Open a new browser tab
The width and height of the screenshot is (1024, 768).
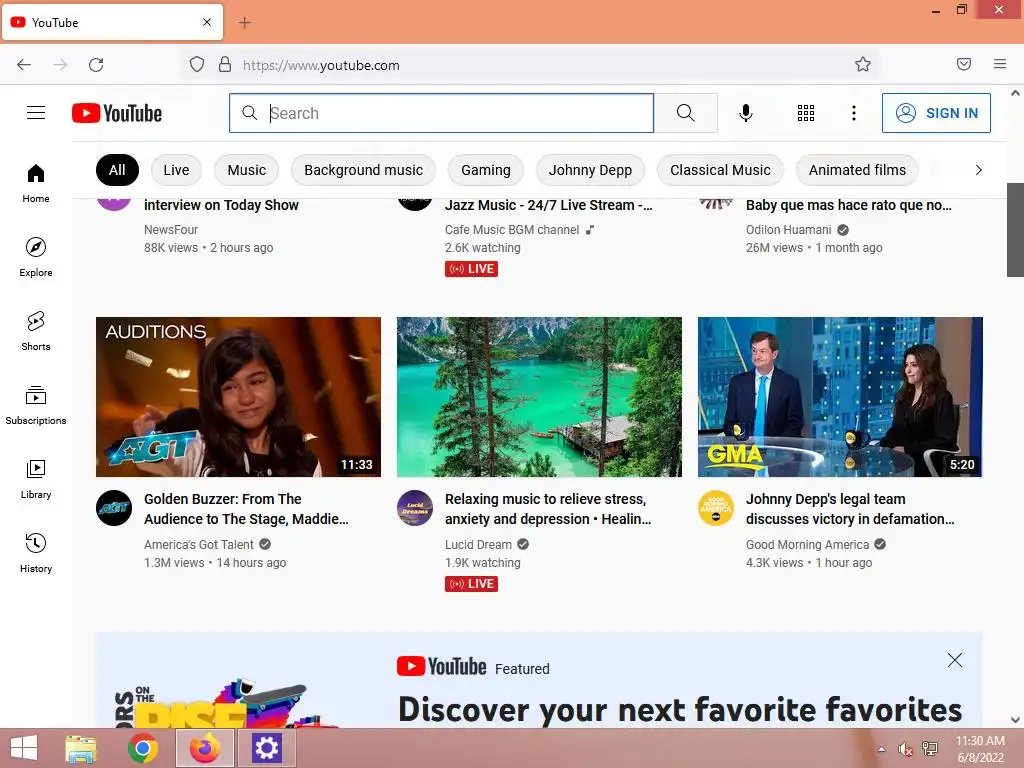(x=244, y=23)
